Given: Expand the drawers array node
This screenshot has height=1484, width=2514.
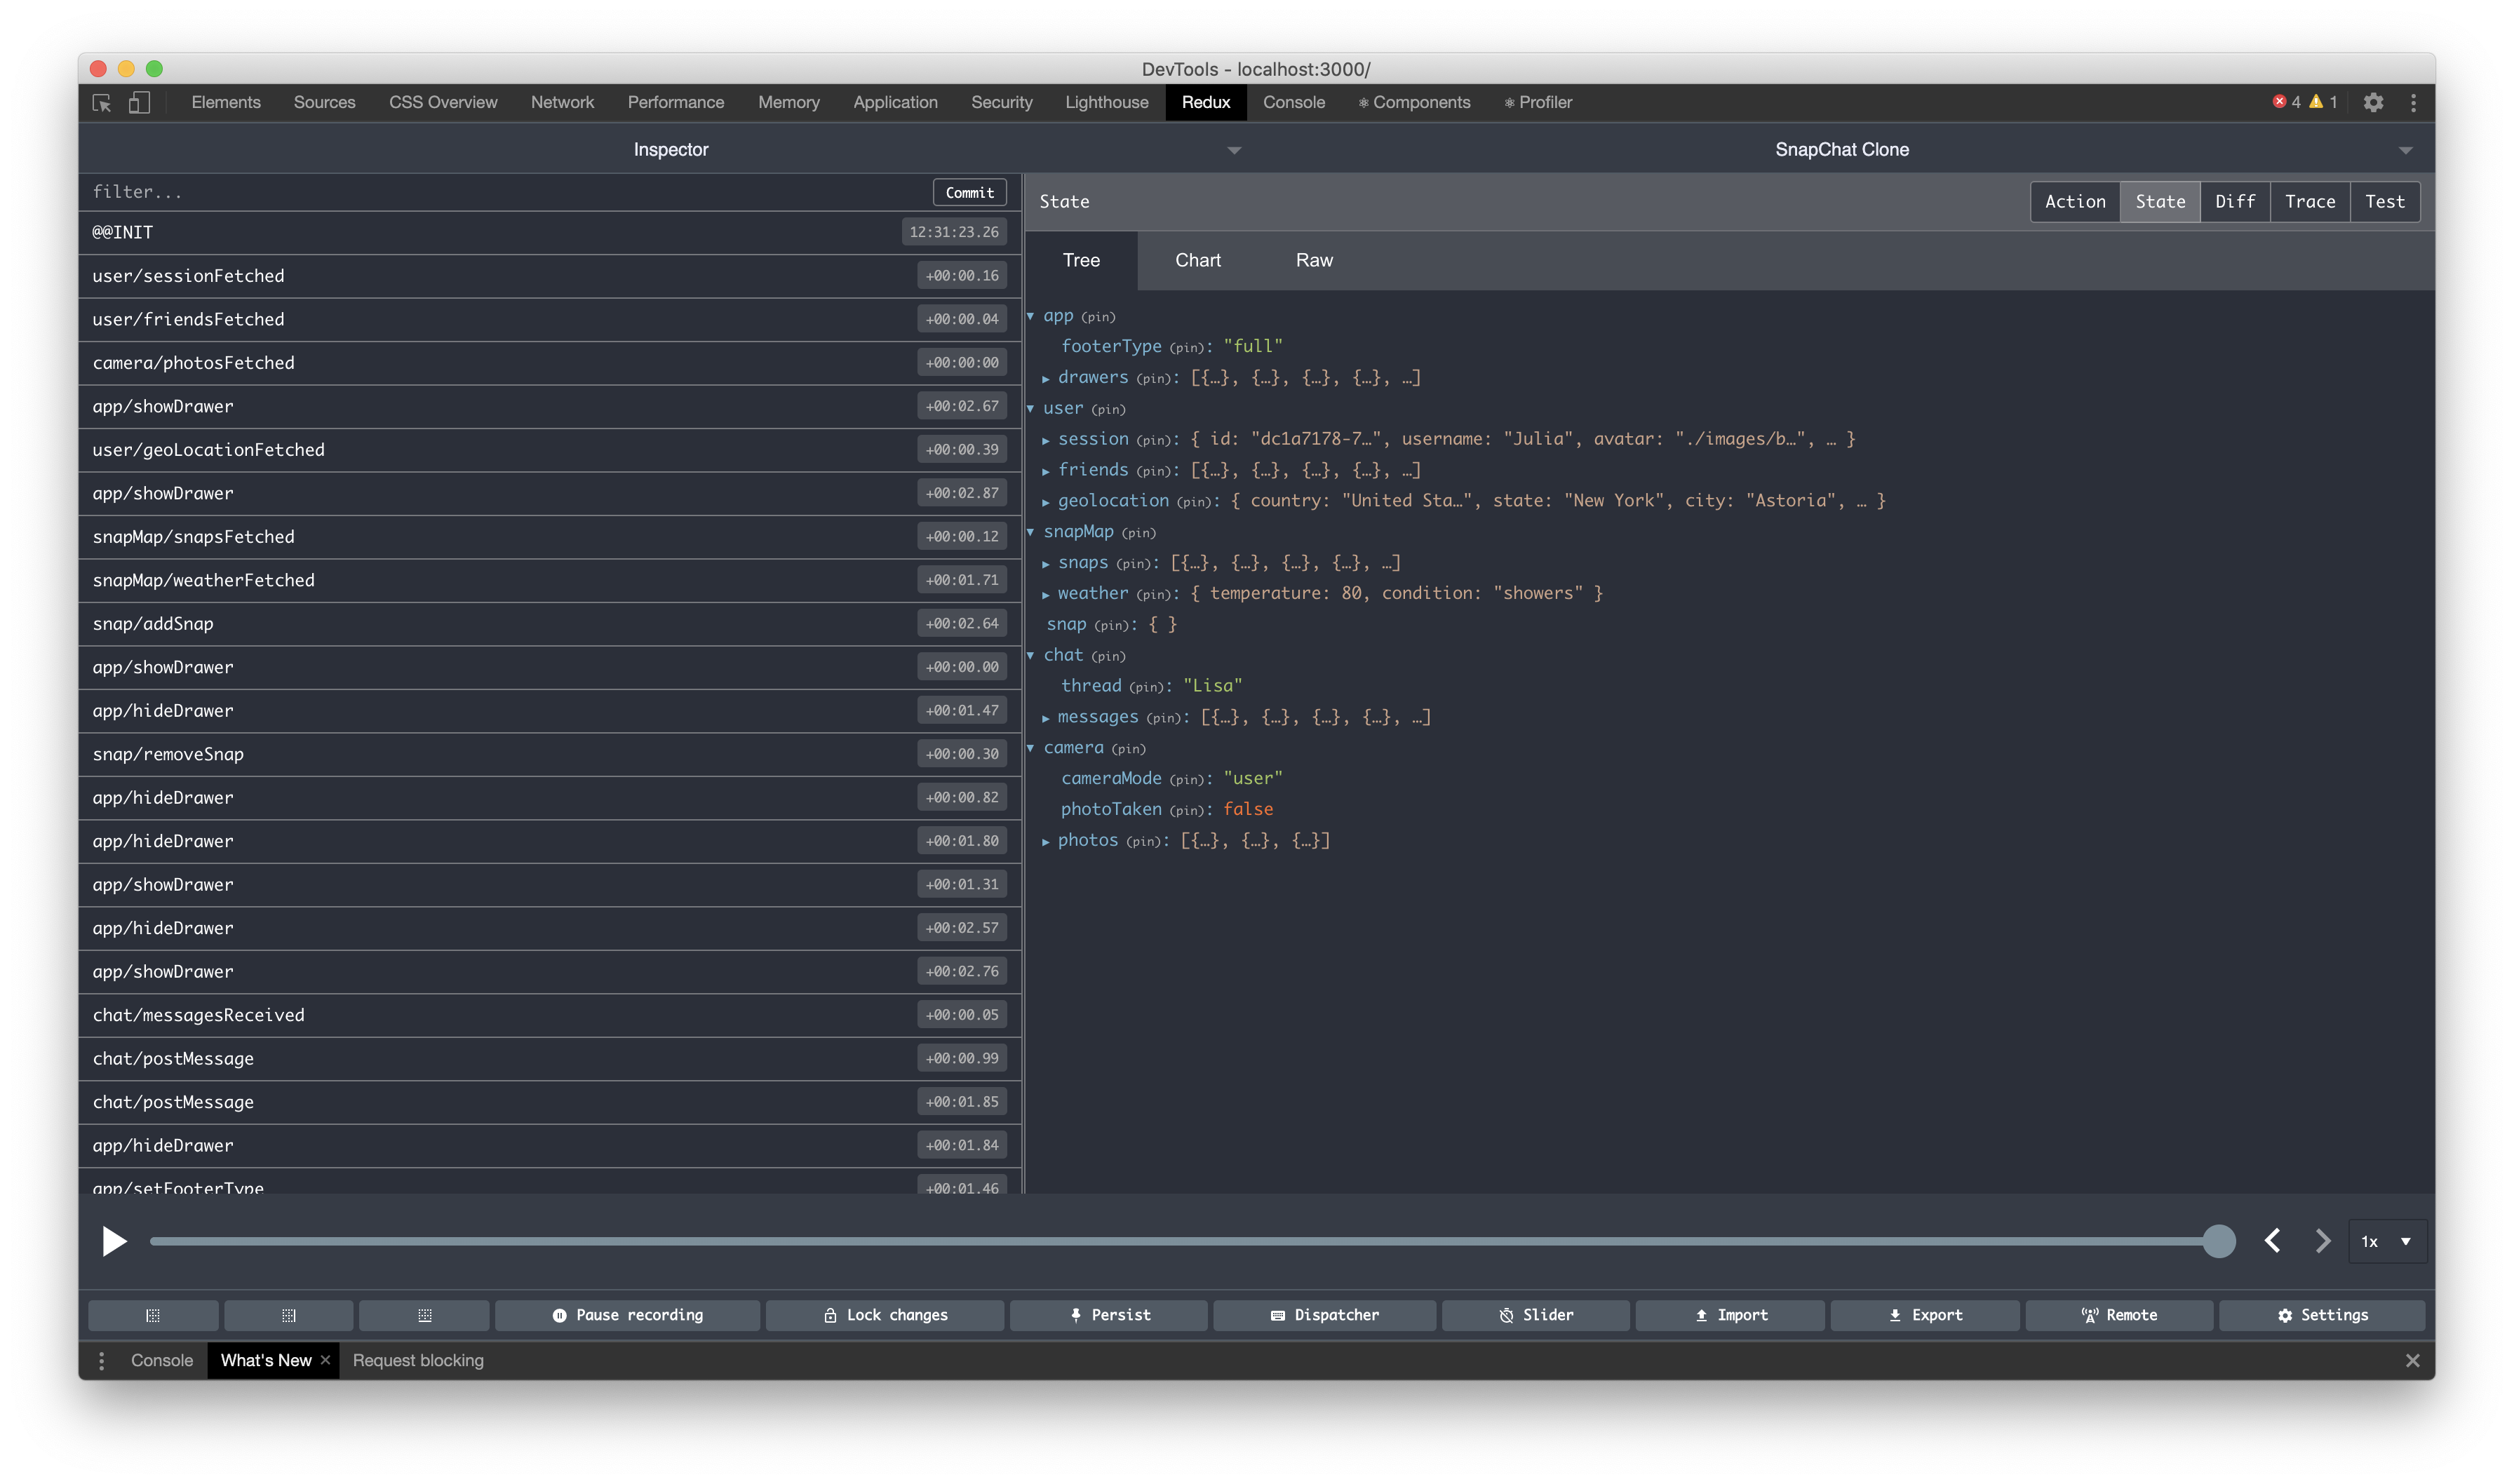Looking at the screenshot, I should click(x=1046, y=378).
